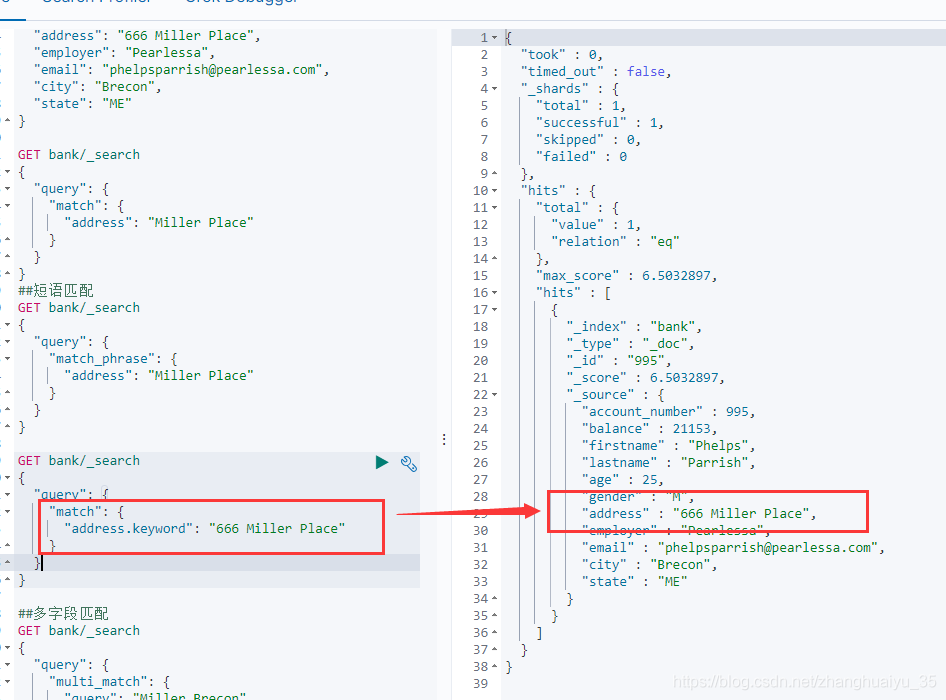Collapse the hit document at line 17
The width and height of the screenshot is (946, 700).
click(495, 310)
